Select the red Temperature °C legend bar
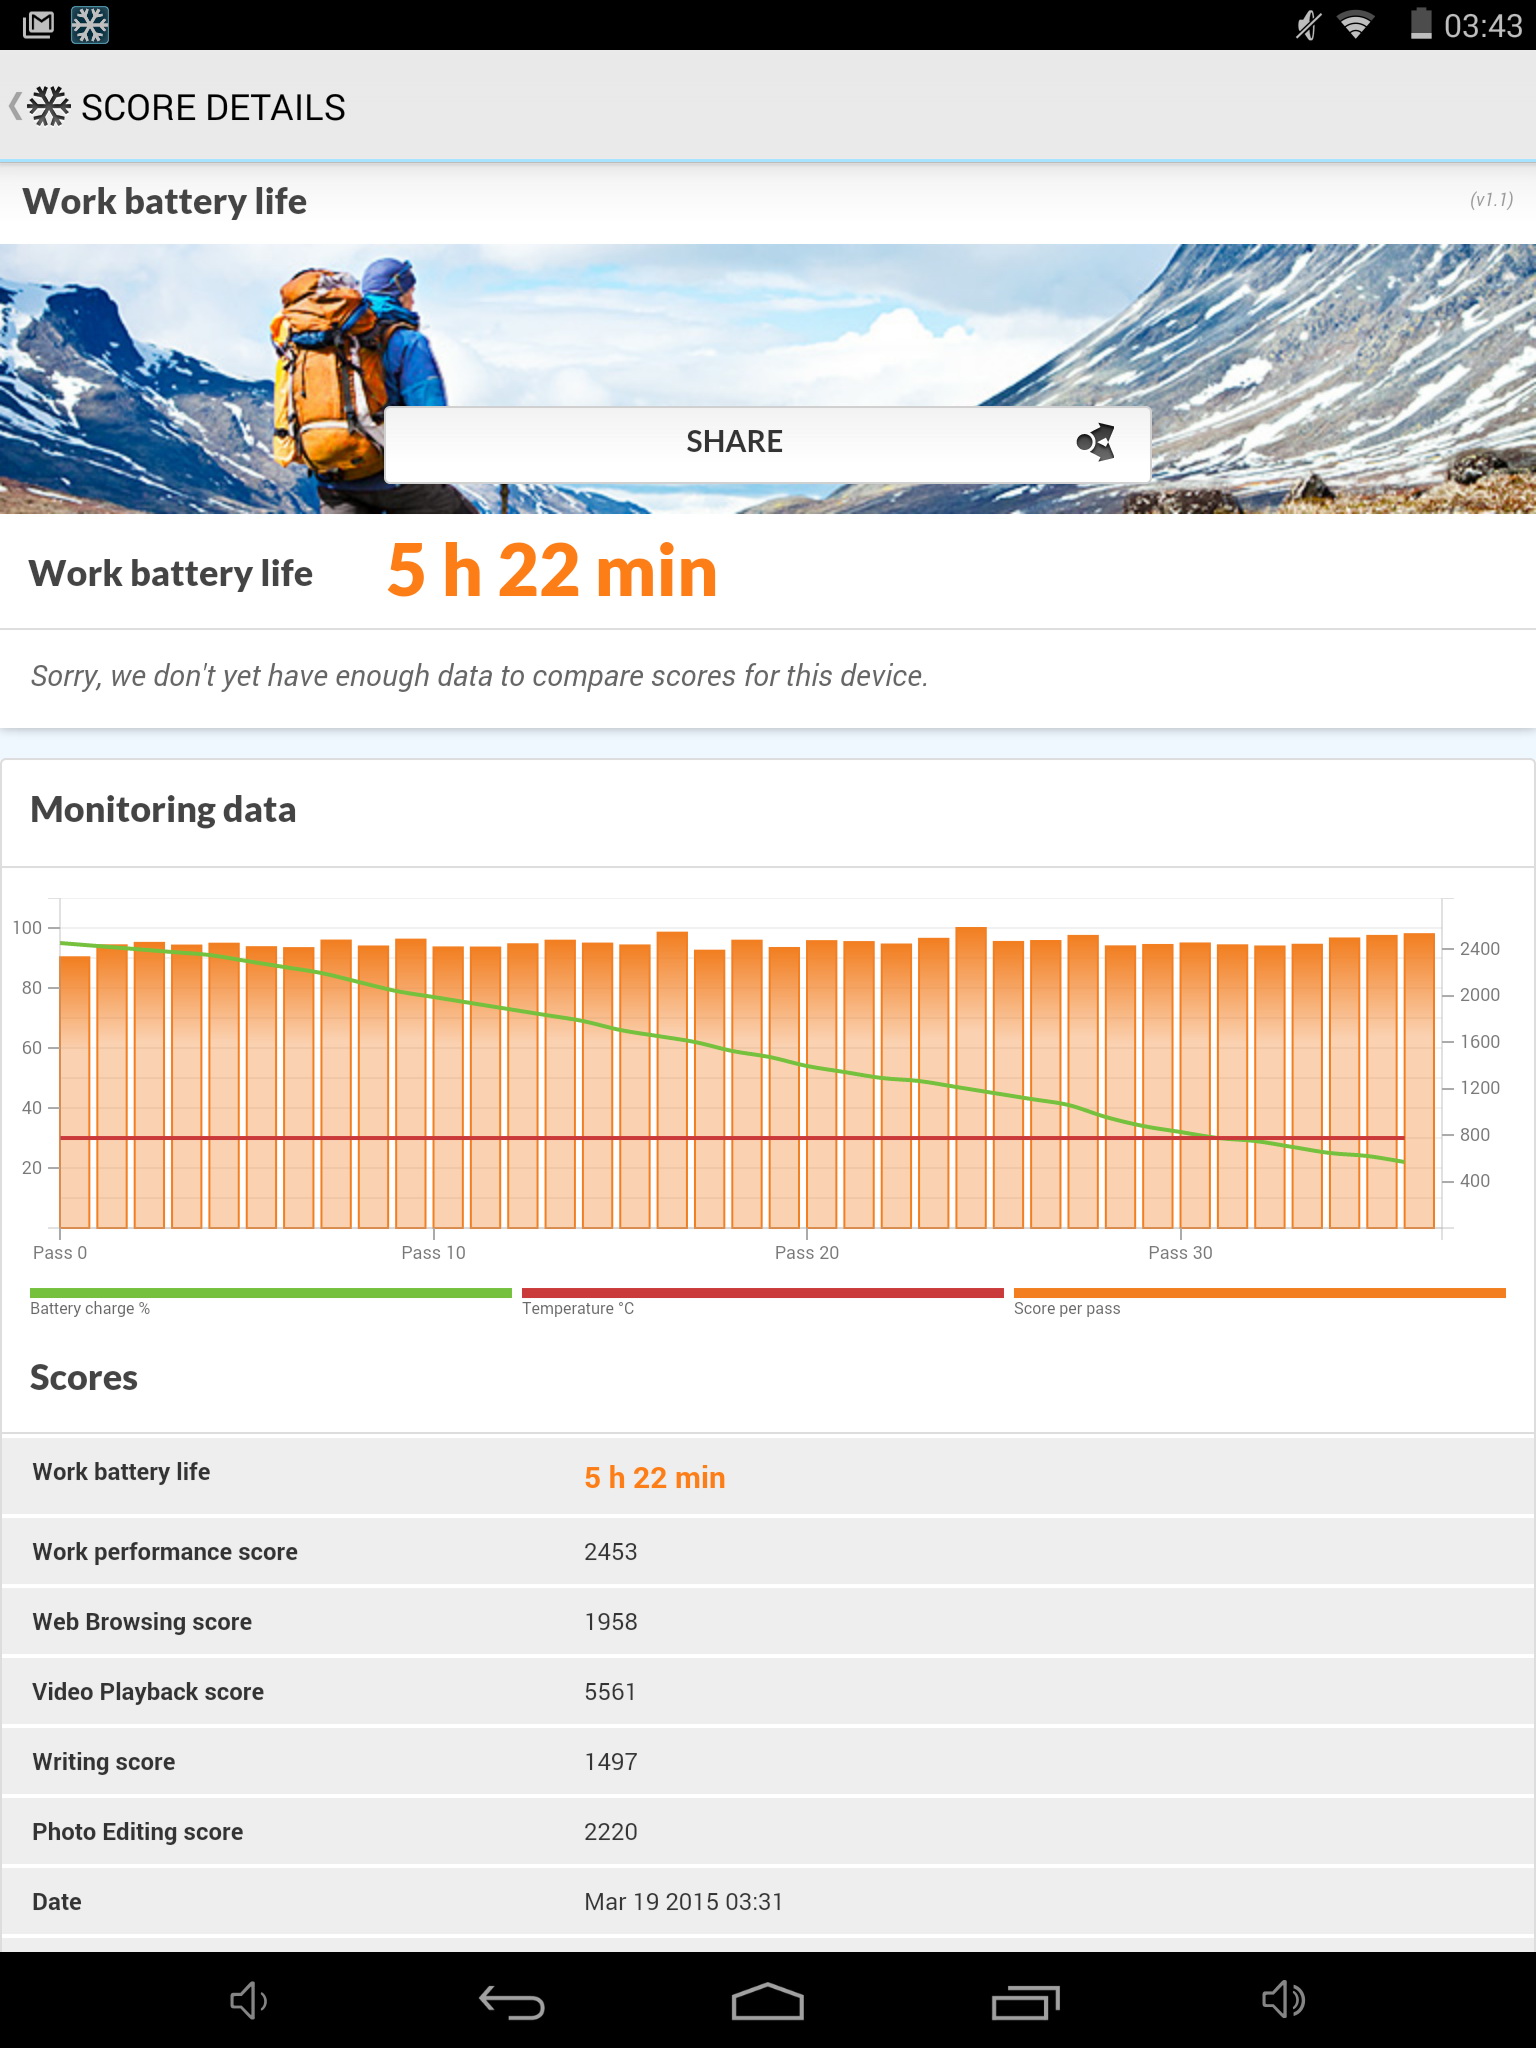 click(x=762, y=1293)
